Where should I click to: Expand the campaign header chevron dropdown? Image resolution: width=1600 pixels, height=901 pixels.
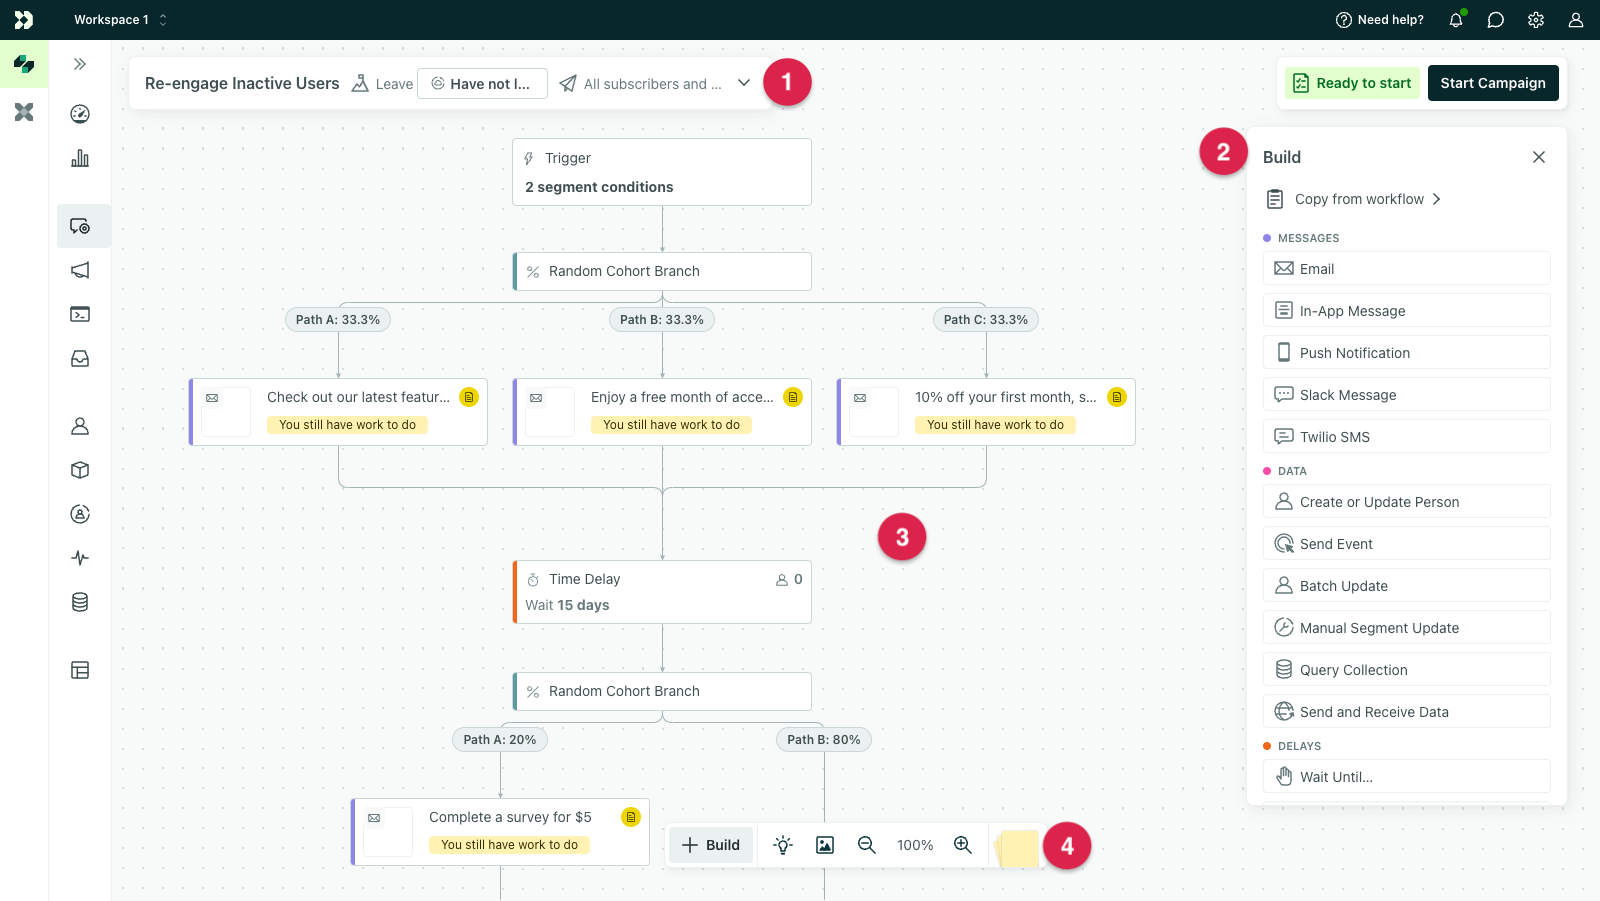(x=744, y=83)
